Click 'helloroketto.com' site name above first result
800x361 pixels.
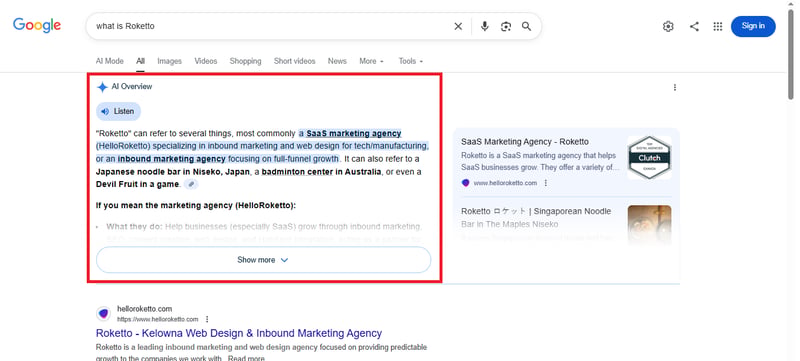tap(144, 309)
